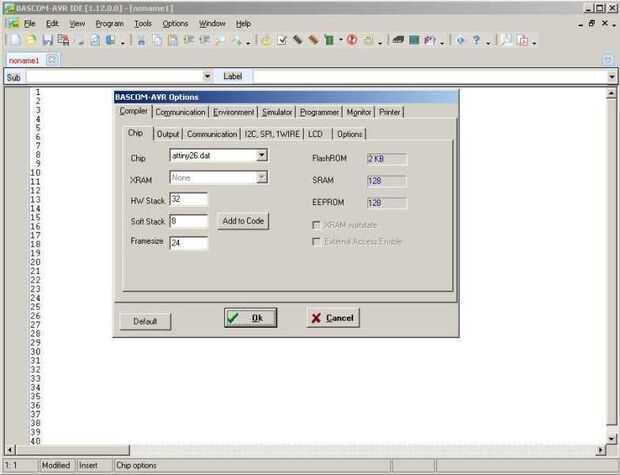Open dropdown arrow next to green chip icon
The width and height of the screenshot is (620, 475).
340,40
